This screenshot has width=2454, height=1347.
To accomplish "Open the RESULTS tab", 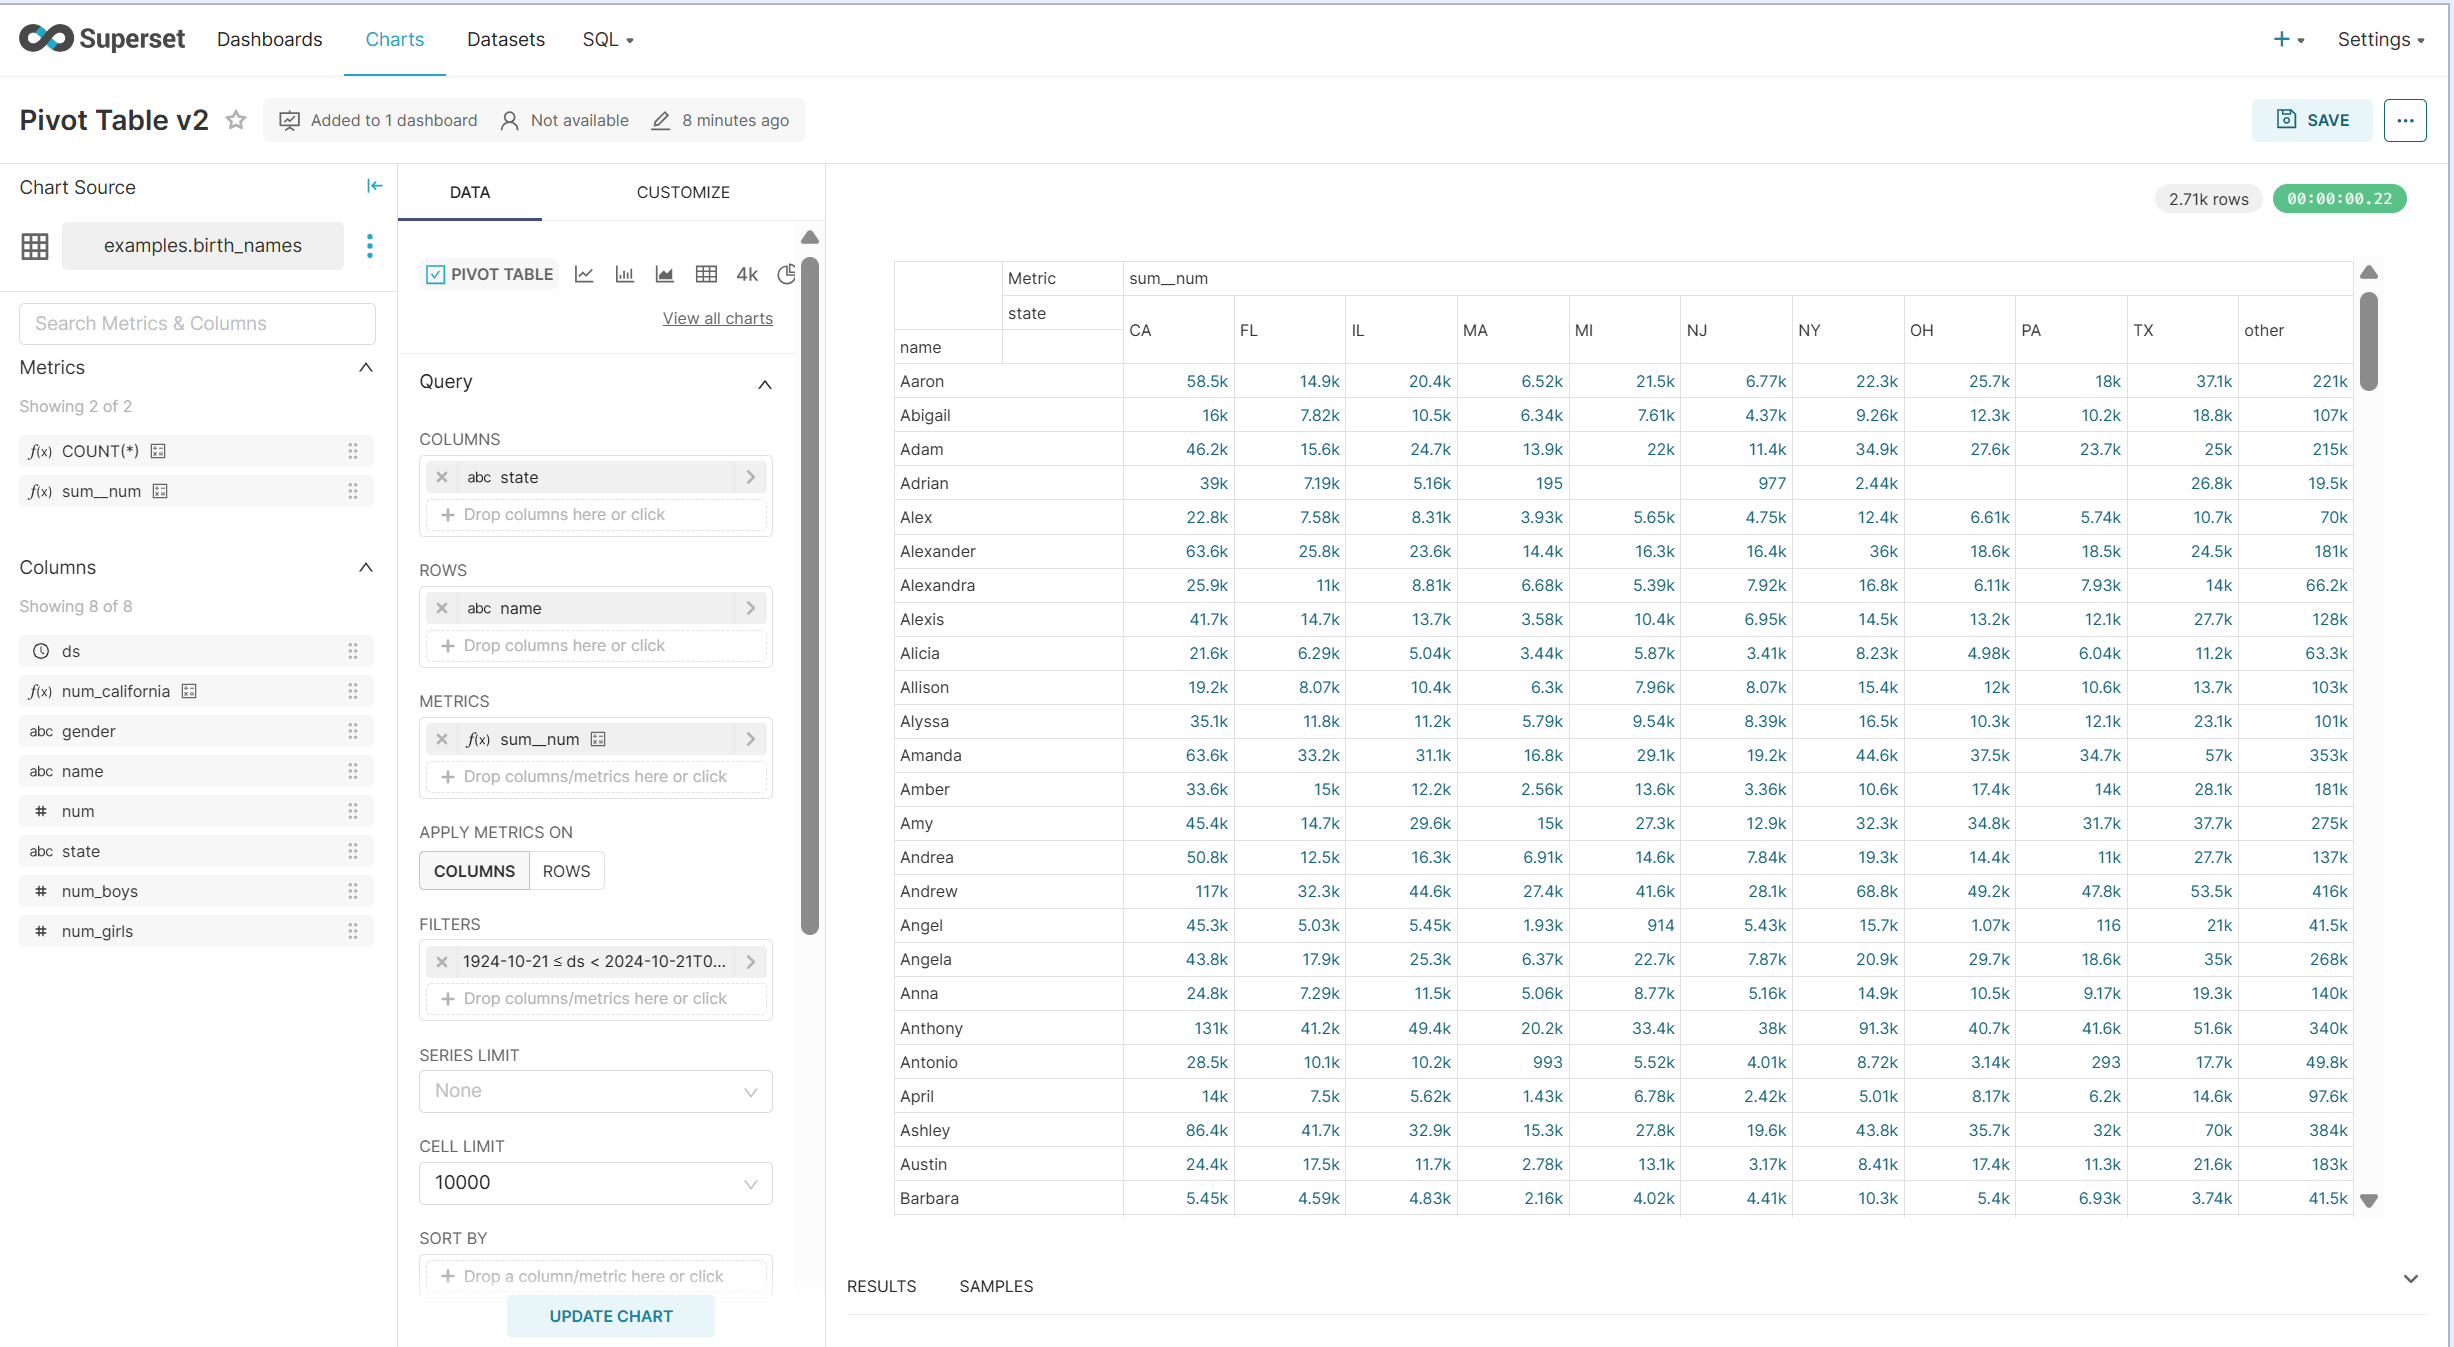I will click(x=881, y=1286).
